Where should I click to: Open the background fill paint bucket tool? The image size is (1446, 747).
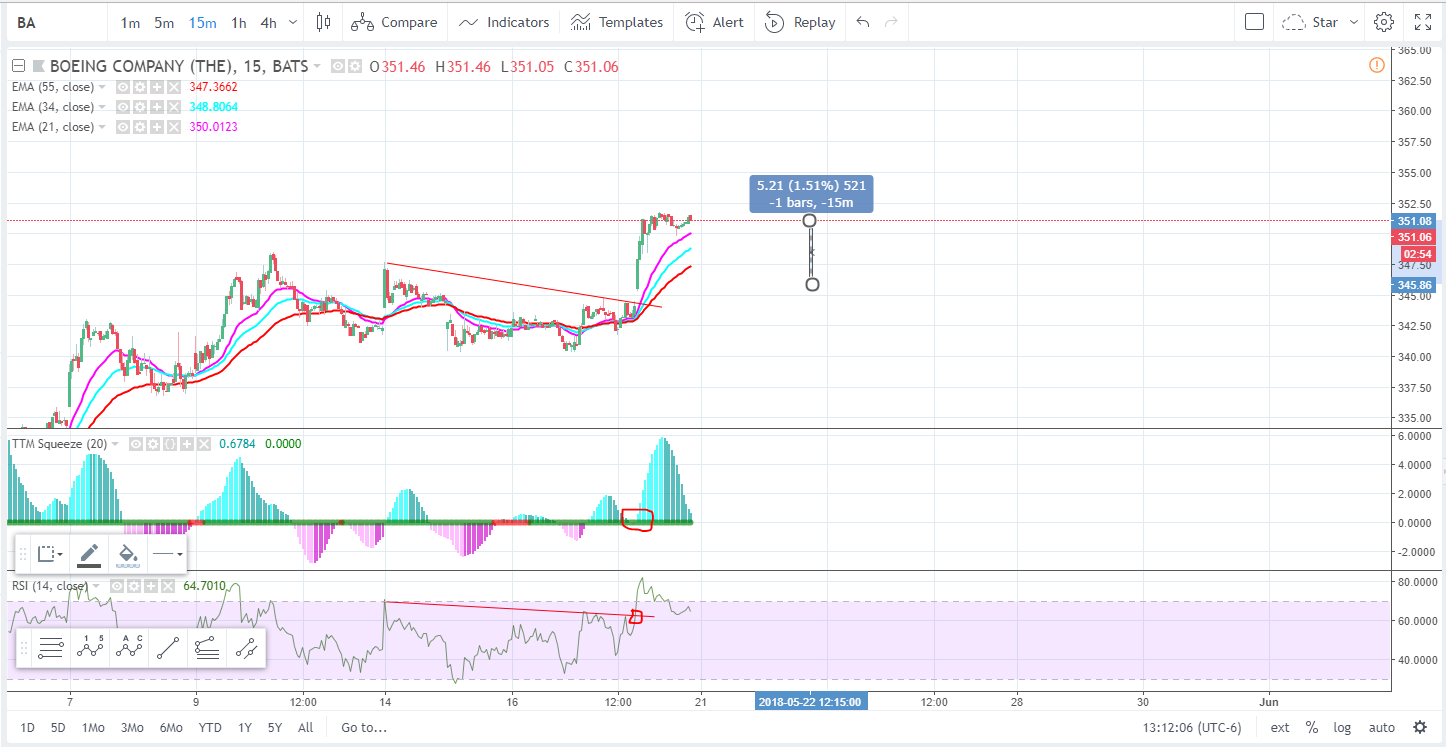[x=128, y=553]
